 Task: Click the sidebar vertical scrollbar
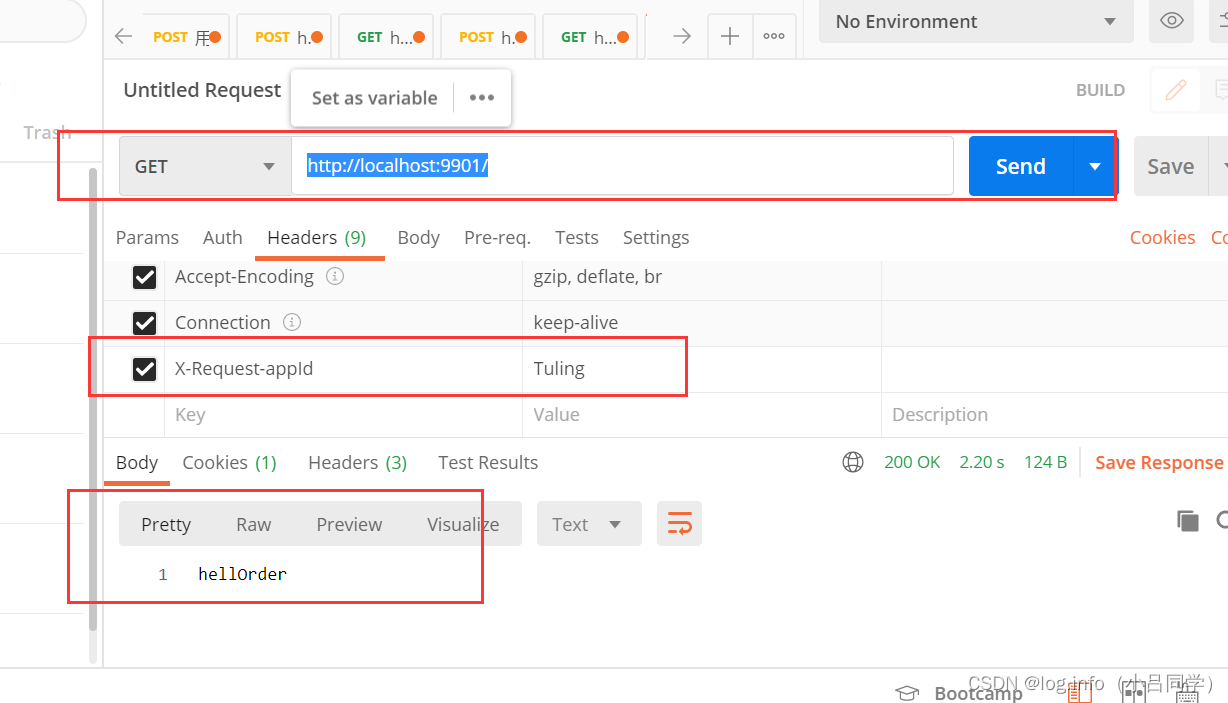(93, 400)
